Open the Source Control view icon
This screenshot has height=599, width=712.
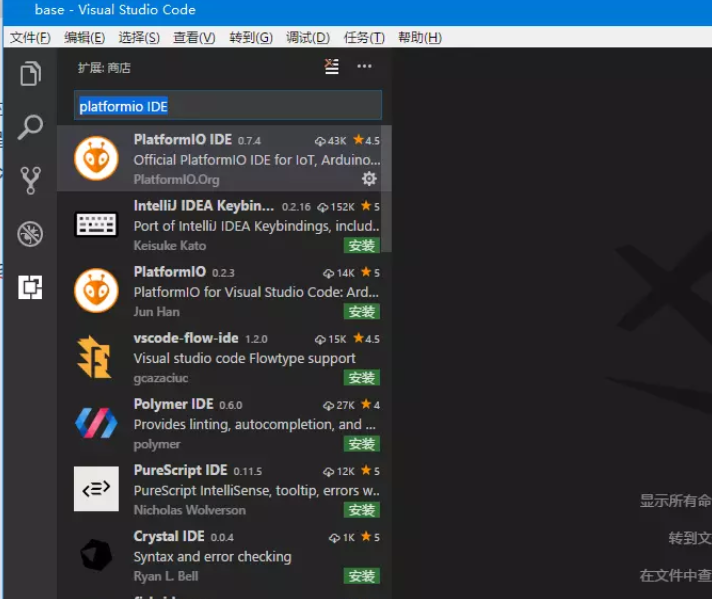(31, 180)
